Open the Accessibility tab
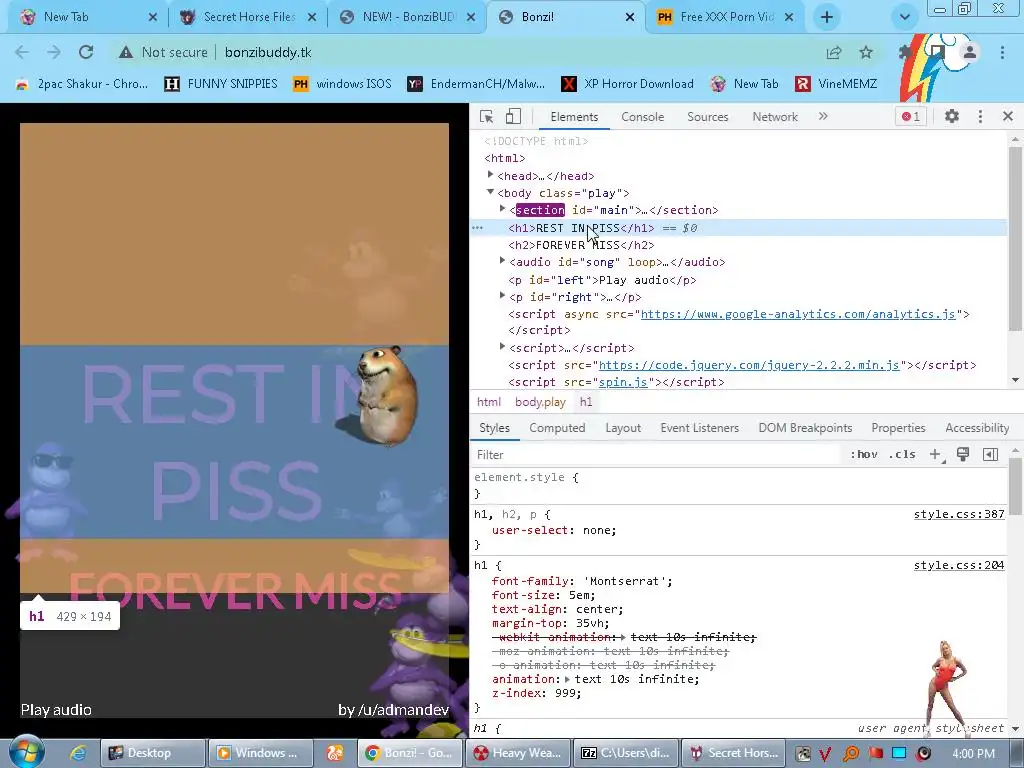The width and height of the screenshot is (1024, 768). point(977,428)
